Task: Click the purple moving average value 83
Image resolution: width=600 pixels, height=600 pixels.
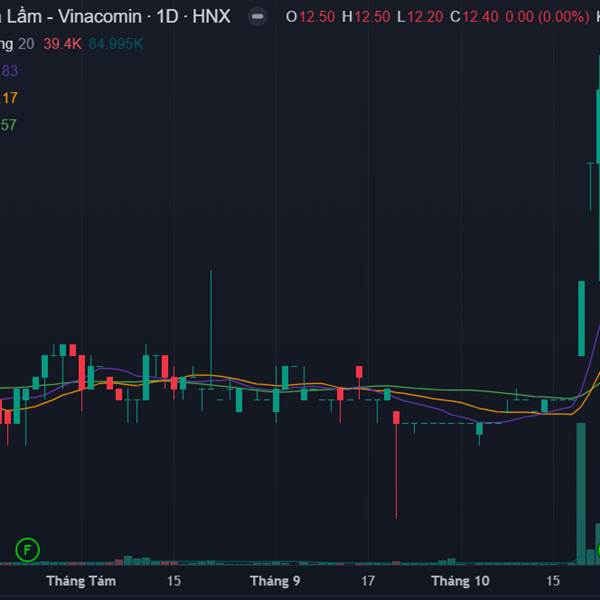Action: [9, 71]
